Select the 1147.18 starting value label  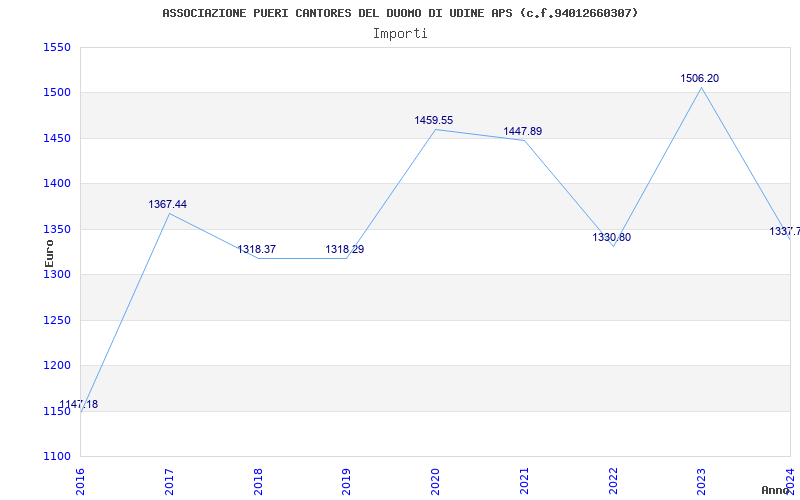point(78,405)
